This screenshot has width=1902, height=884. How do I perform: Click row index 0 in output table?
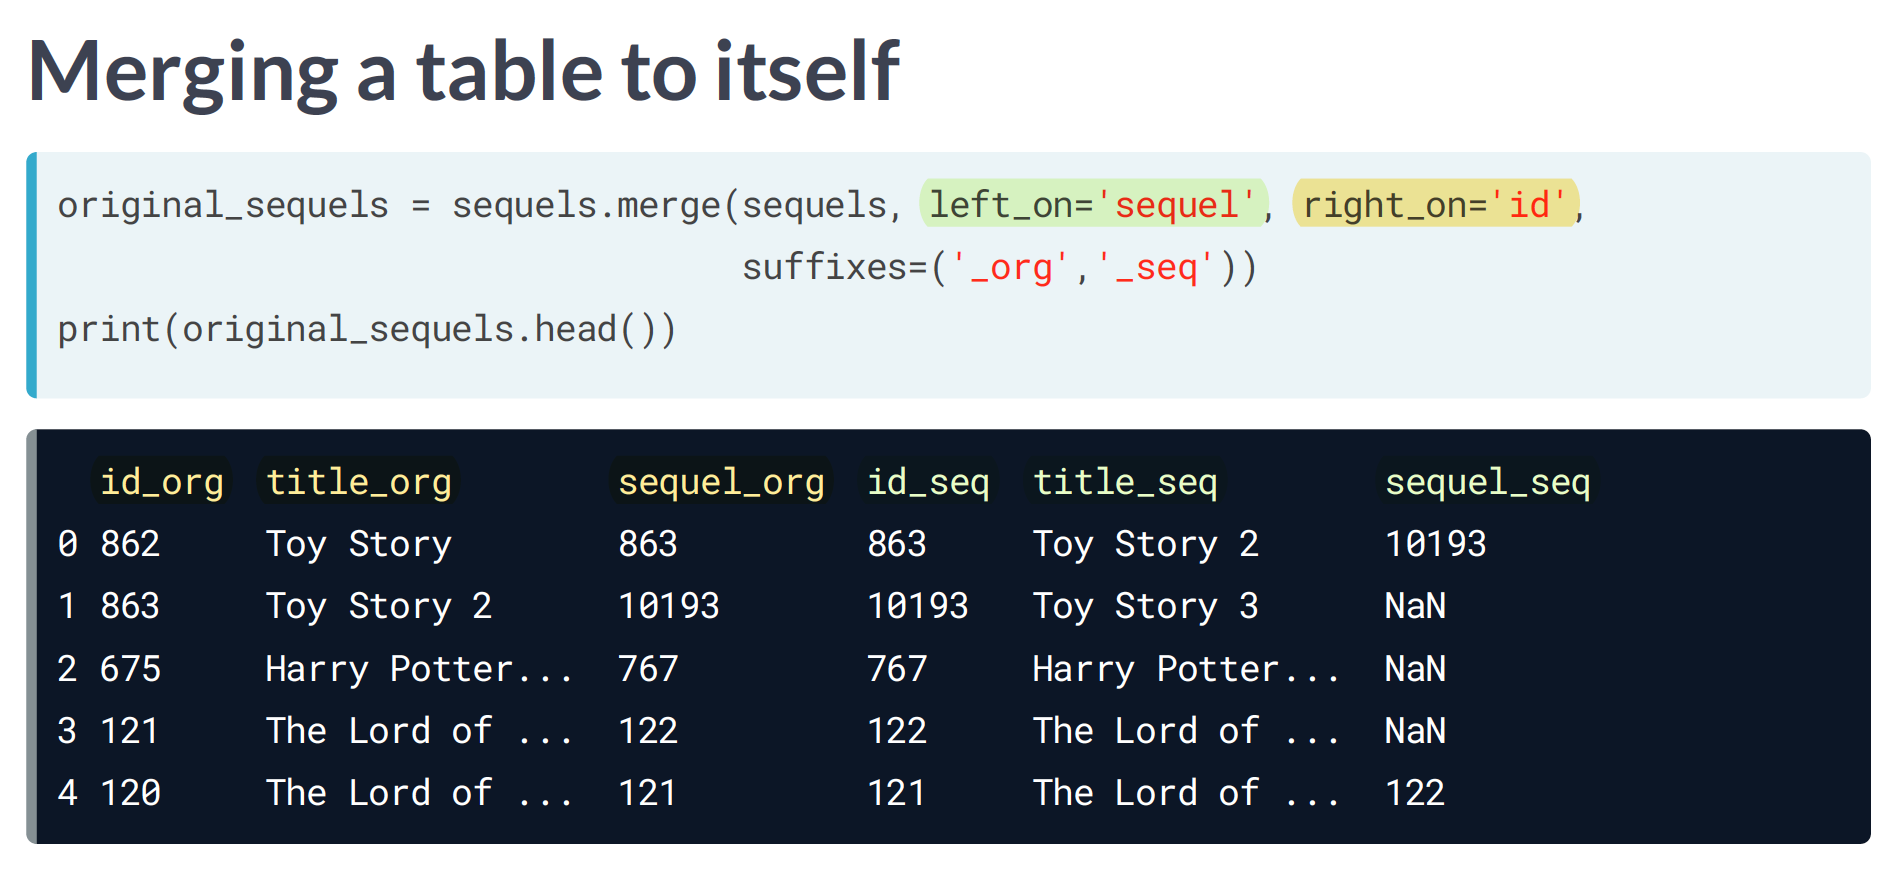pyautogui.click(x=67, y=544)
